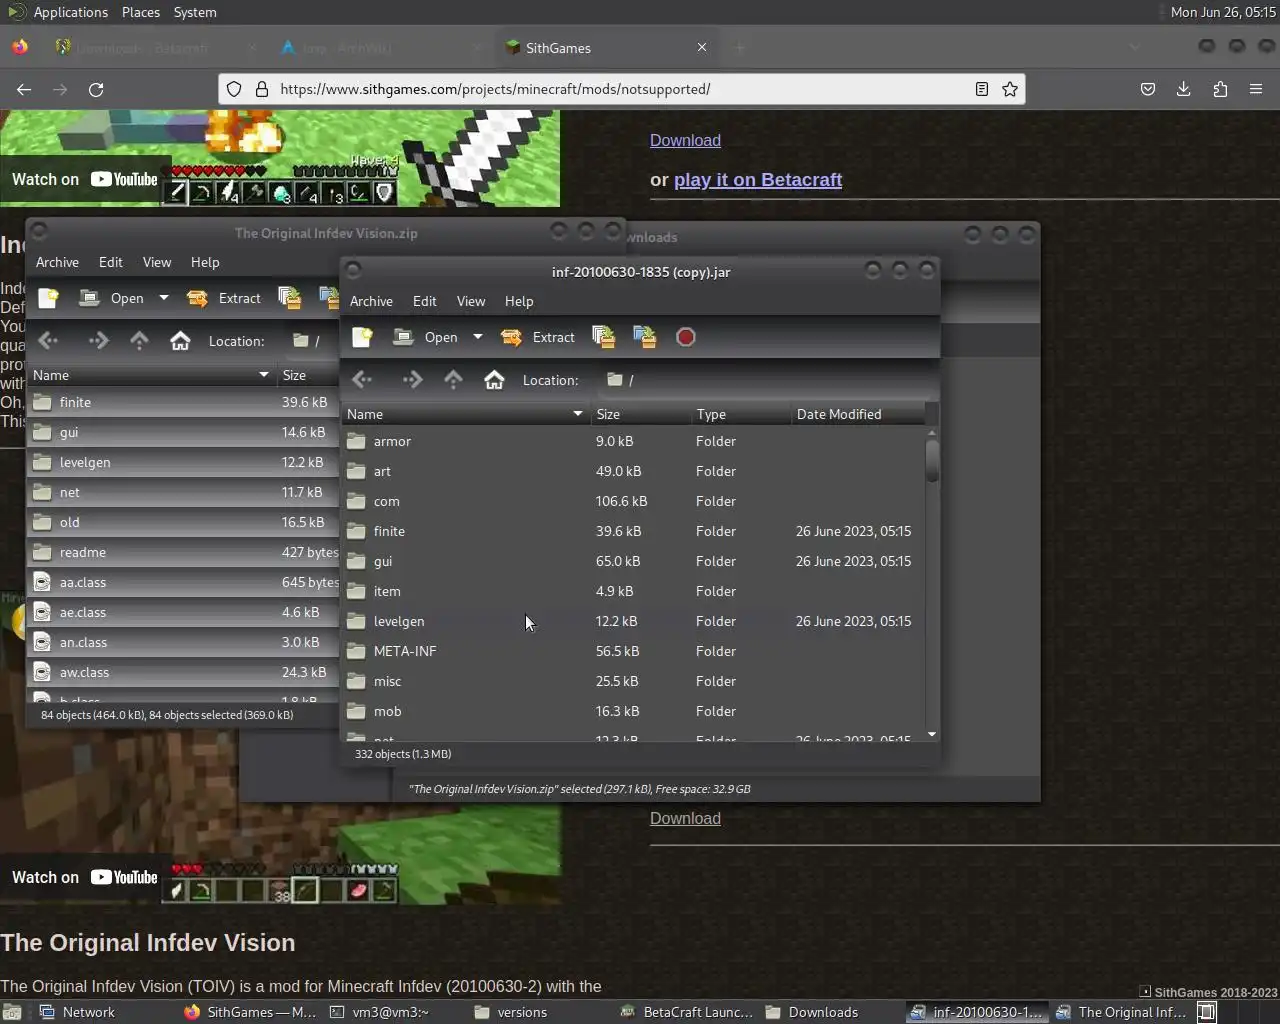Open Archive menu in jar window
This screenshot has height=1024, width=1280.
[371, 301]
